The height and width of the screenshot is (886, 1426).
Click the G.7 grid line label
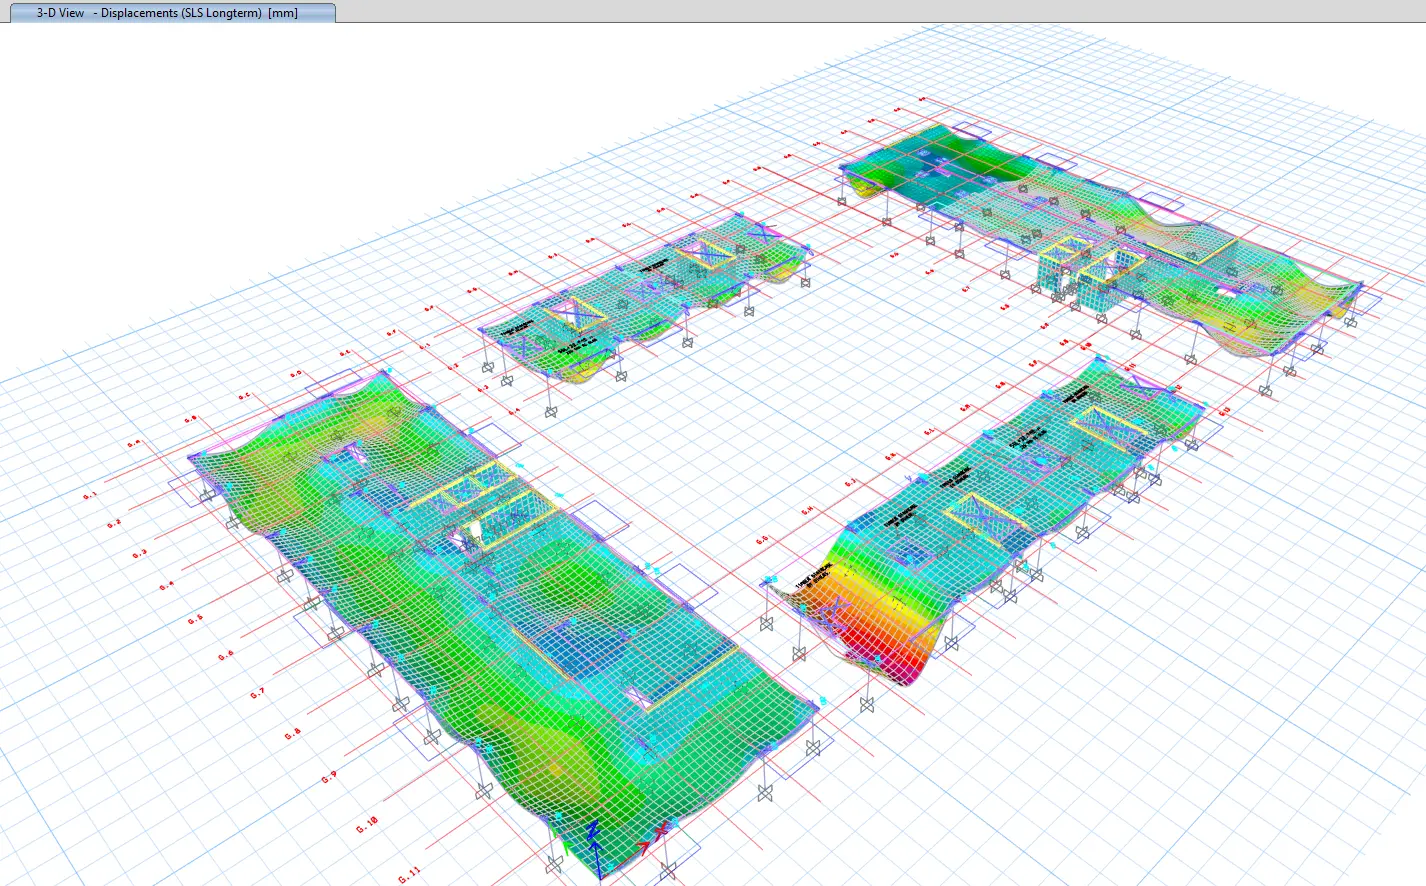click(x=258, y=693)
